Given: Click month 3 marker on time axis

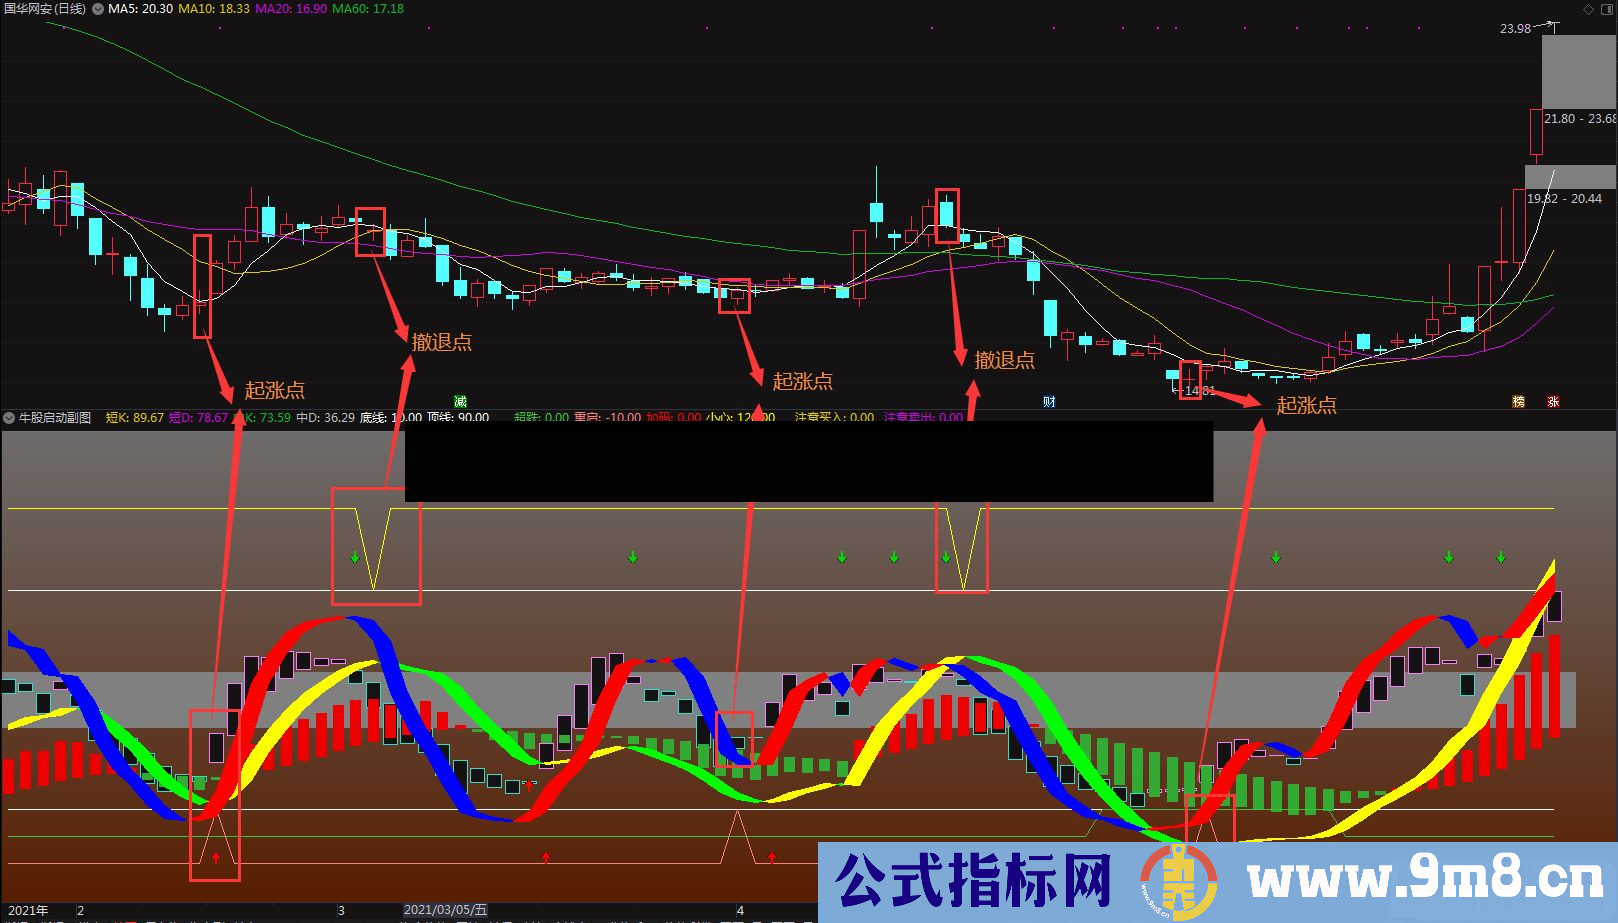Looking at the screenshot, I should point(341,910).
